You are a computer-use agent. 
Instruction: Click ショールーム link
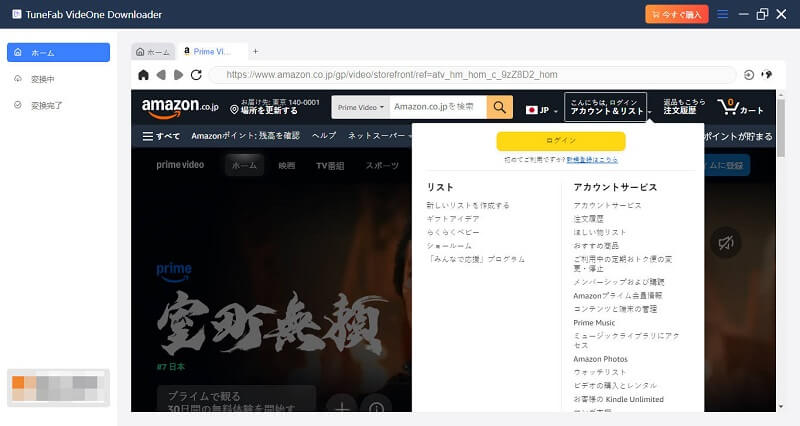(449, 245)
